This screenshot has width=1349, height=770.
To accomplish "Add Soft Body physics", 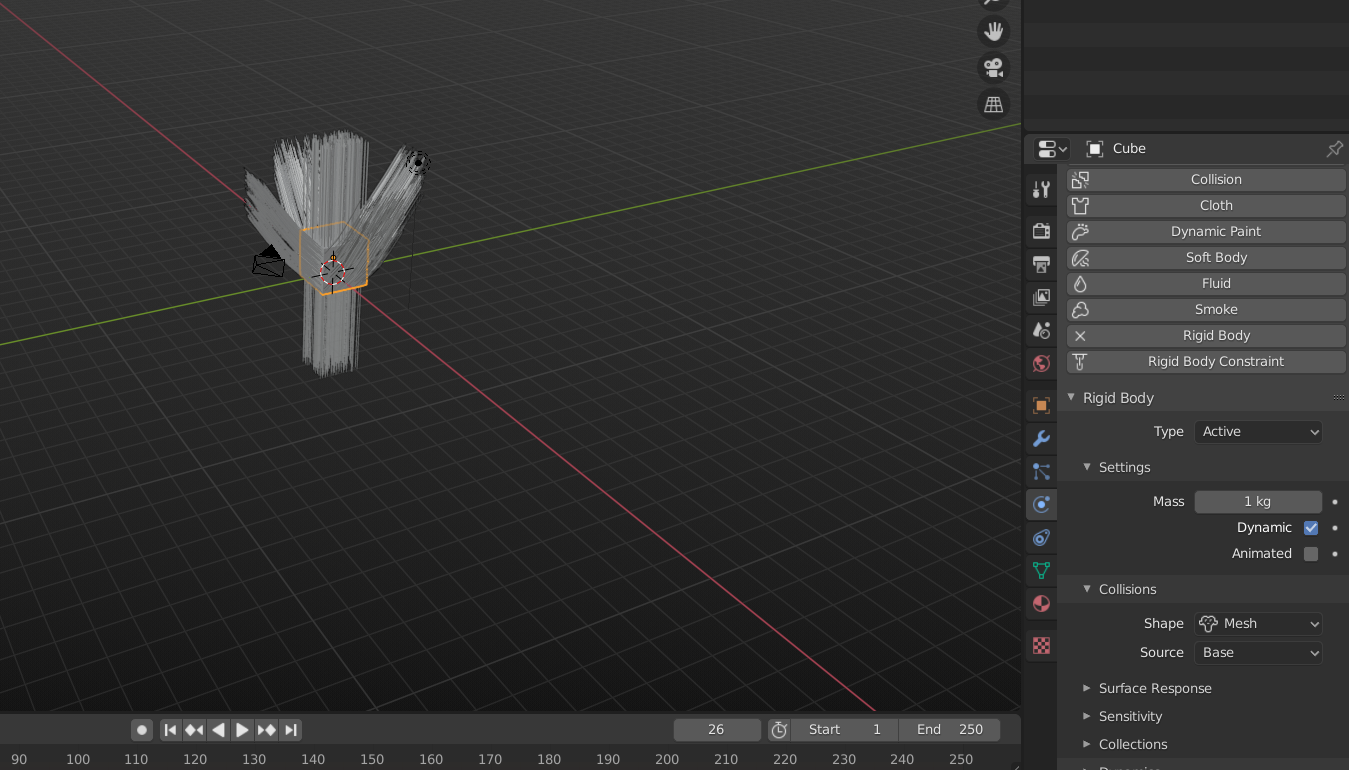I will click(1206, 257).
